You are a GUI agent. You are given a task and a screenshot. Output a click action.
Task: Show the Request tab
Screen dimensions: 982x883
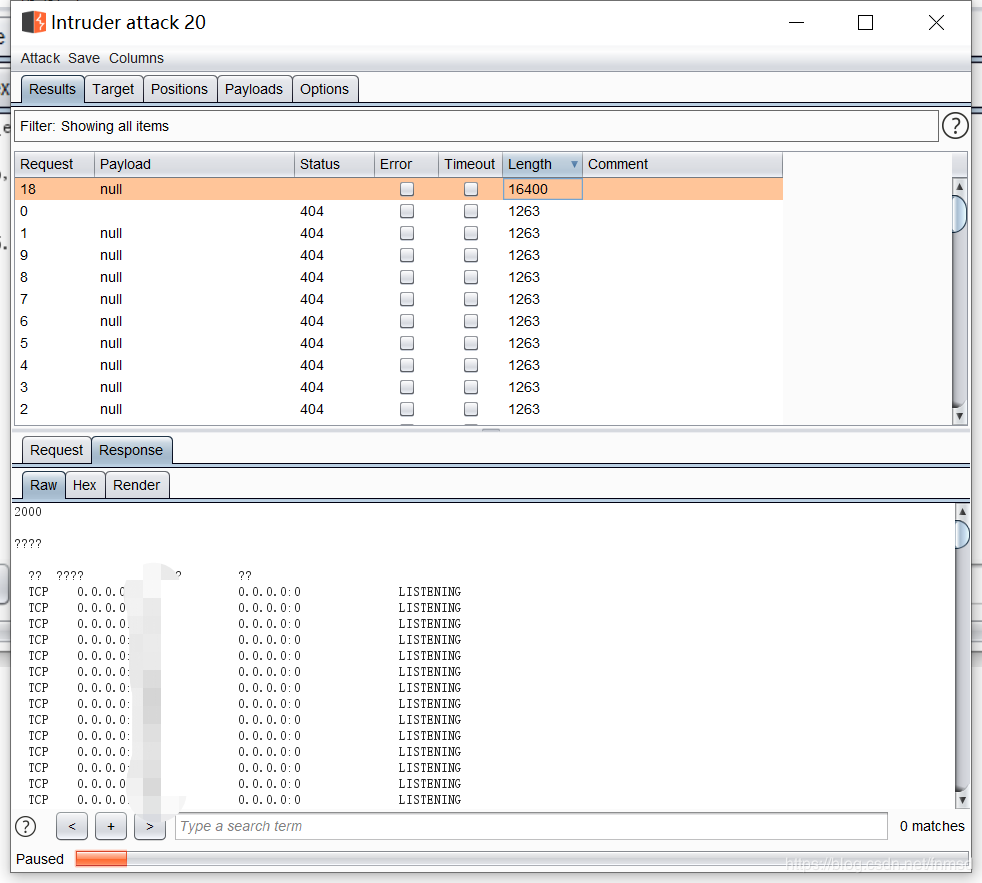56,450
